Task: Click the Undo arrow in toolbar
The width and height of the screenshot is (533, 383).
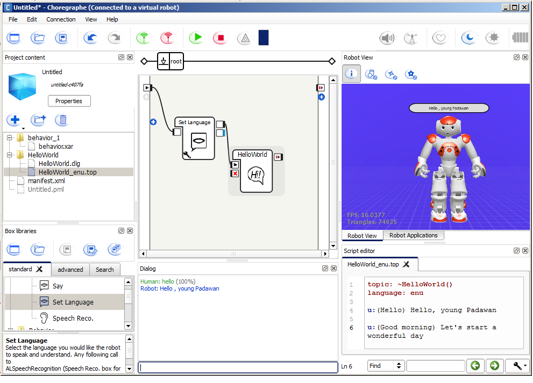Action: click(90, 38)
